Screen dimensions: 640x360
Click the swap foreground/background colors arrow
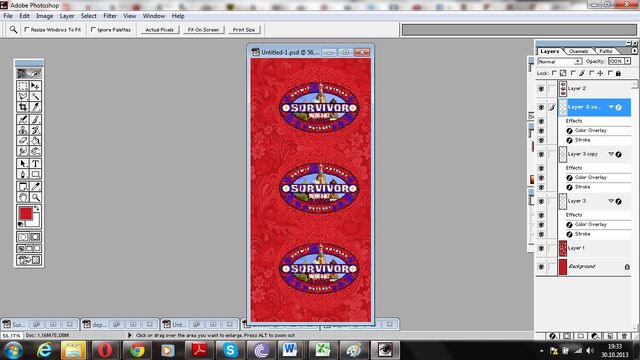coord(37,209)
